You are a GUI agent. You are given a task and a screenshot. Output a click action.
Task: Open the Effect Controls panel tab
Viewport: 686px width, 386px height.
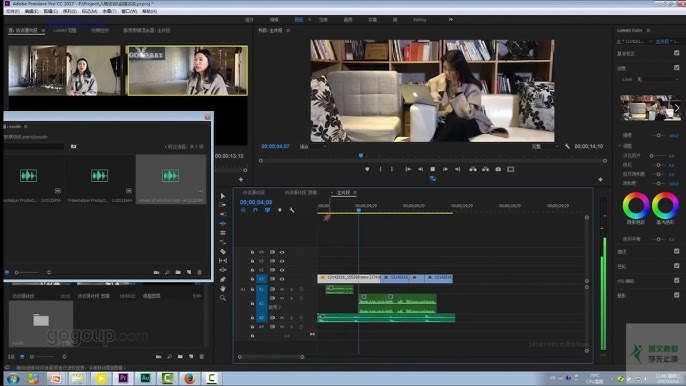point(100,31)
